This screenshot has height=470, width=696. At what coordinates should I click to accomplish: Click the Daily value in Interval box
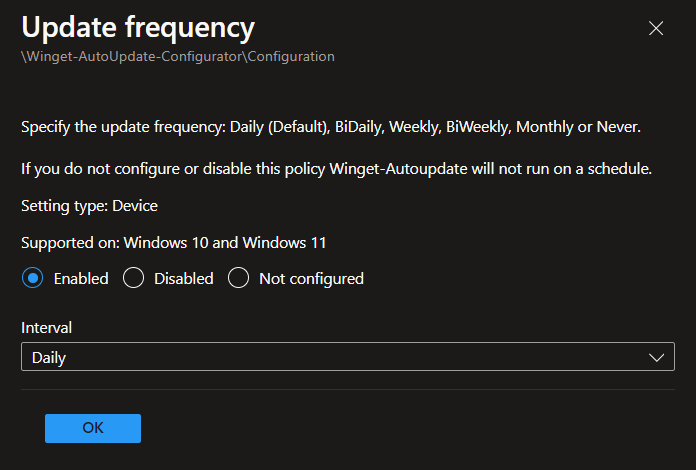click(49, 357)
